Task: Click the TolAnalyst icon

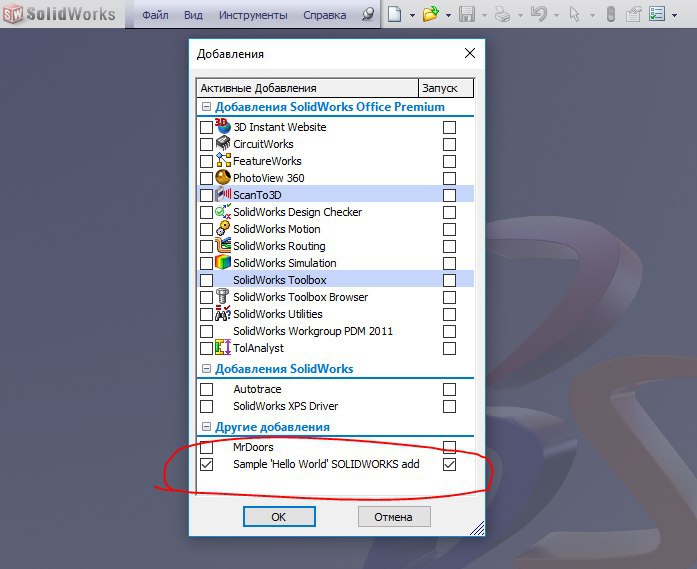Action: click(223, 347)
